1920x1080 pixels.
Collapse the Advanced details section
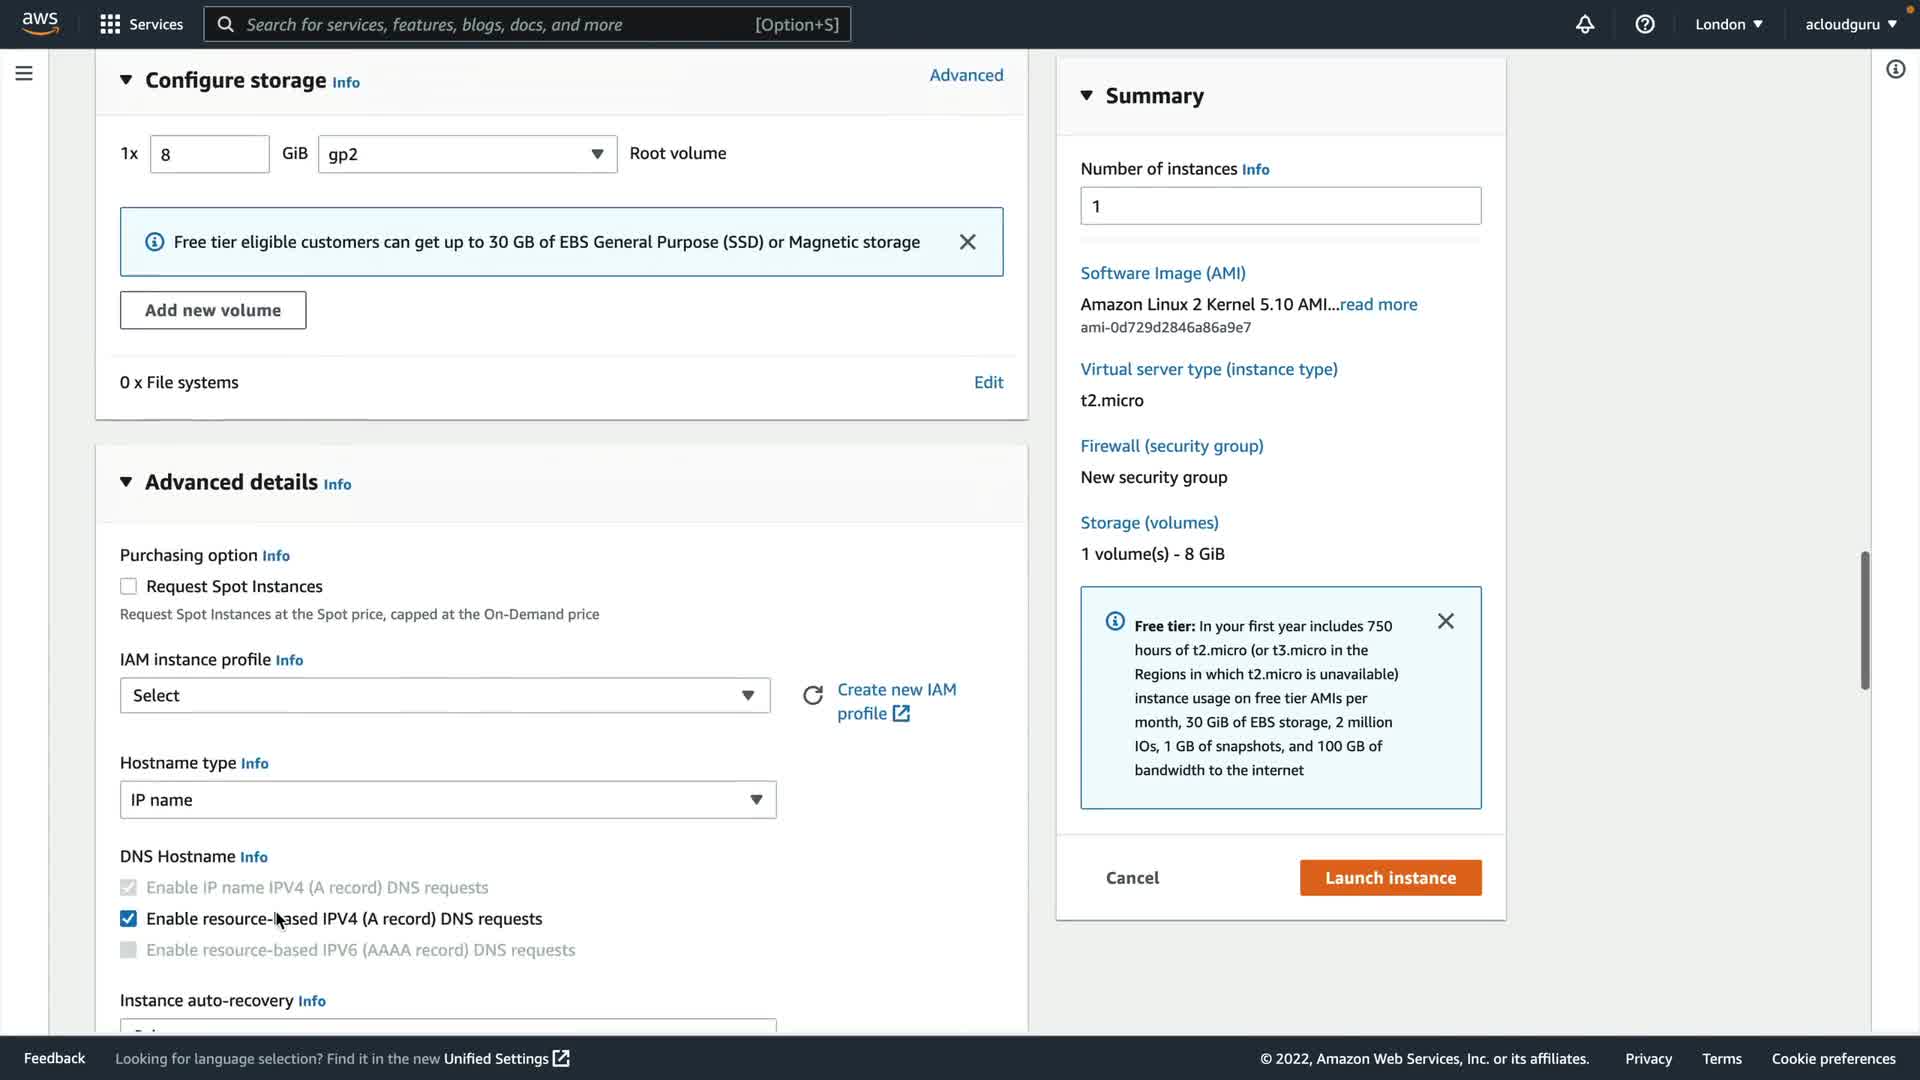(126, 482)
